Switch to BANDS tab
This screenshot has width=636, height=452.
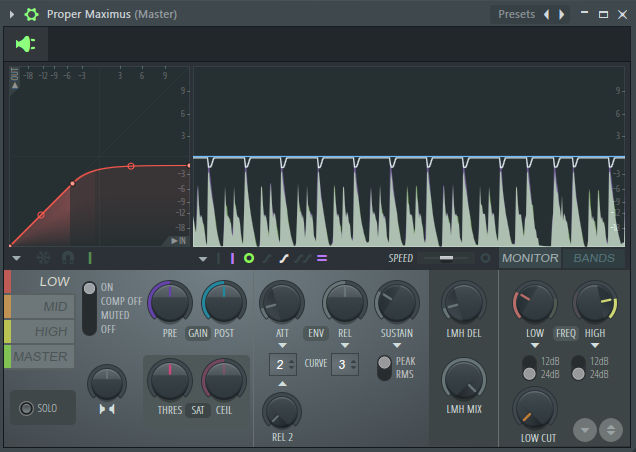click(x=594, y=258)
